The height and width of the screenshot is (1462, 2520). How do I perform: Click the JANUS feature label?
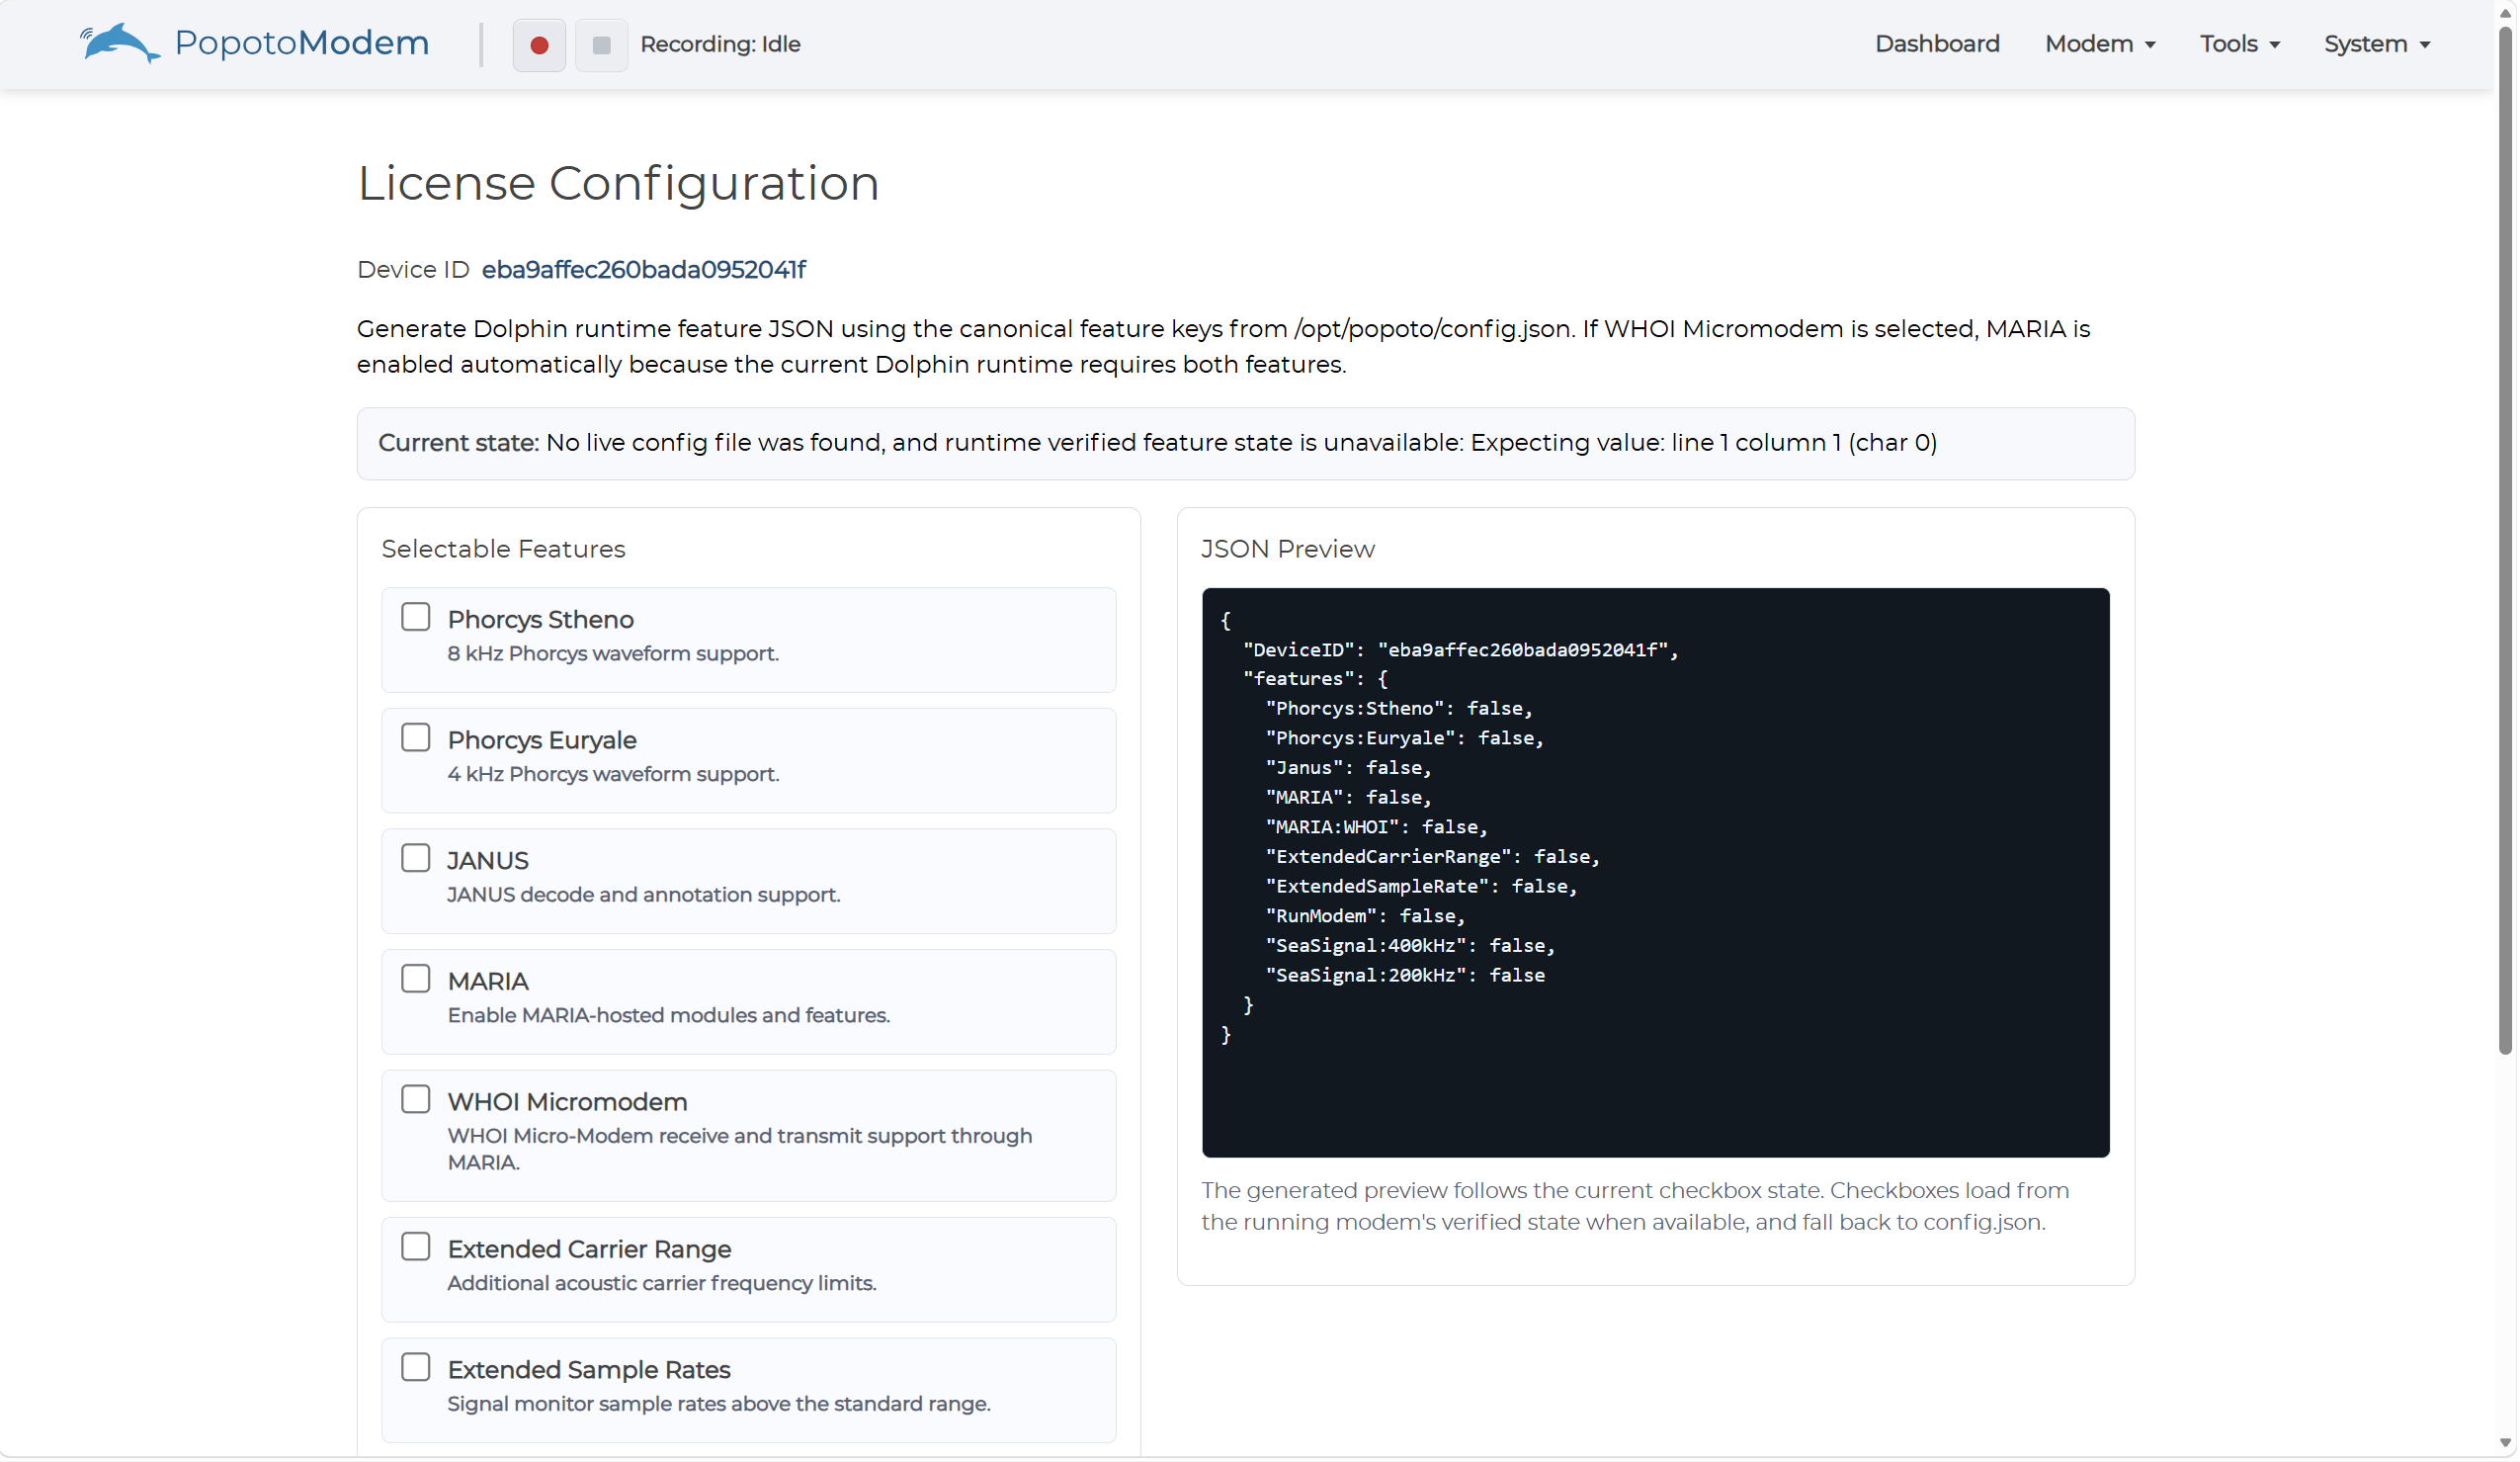pos(488,861)
